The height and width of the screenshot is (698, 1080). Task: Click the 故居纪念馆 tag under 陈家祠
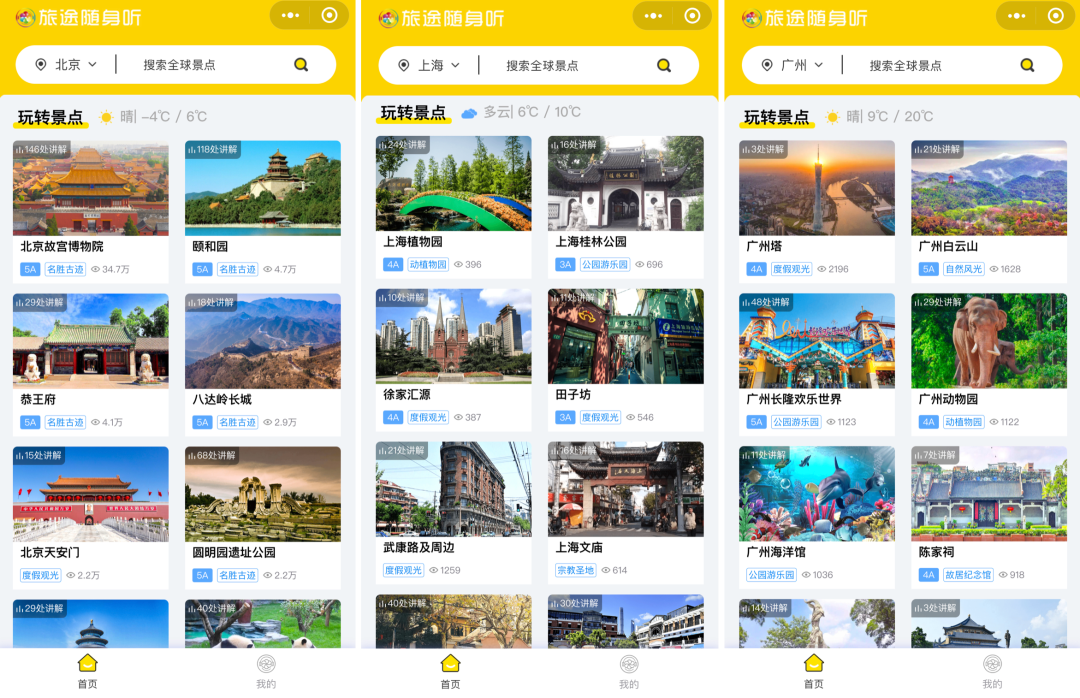coord(968,575)
